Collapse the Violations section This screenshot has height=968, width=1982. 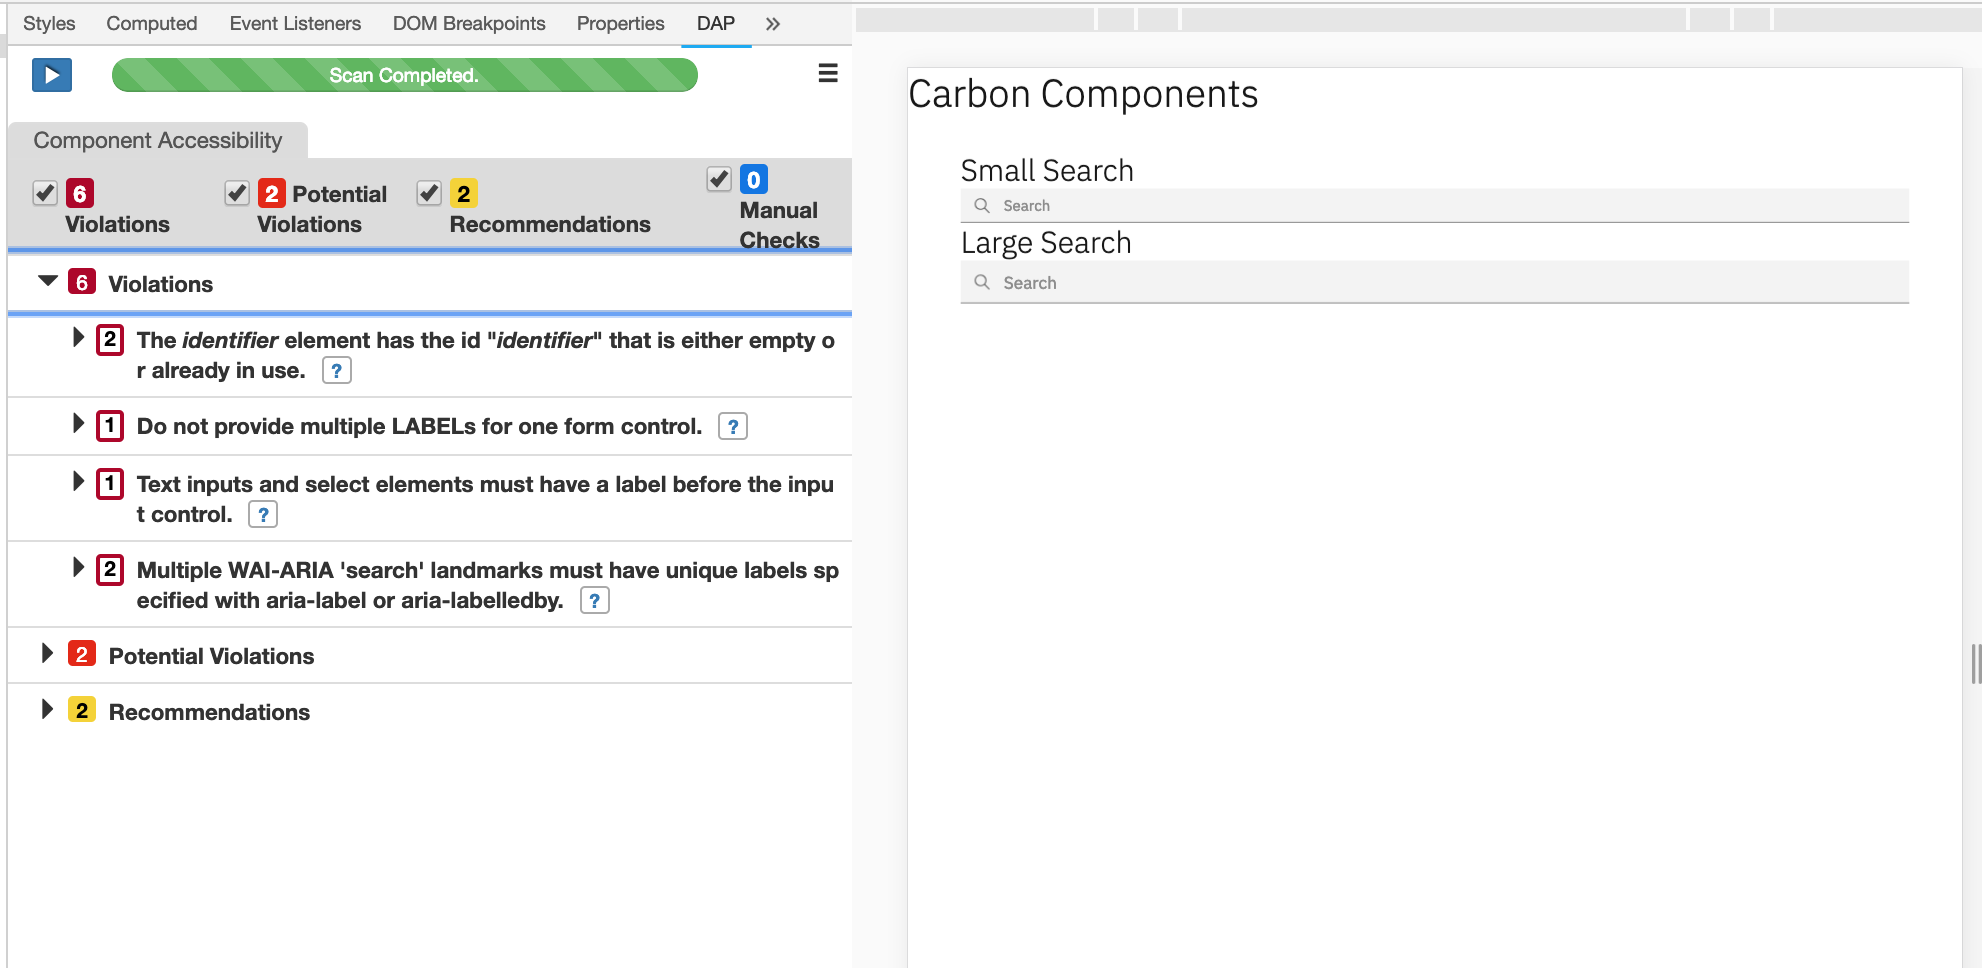pos(46,281)
